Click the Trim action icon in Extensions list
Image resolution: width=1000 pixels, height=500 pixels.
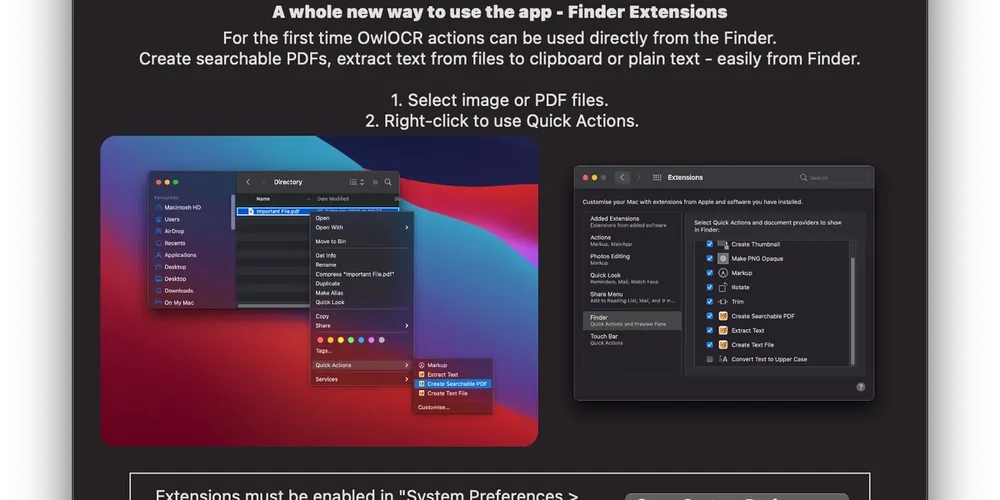click(723, 302)
